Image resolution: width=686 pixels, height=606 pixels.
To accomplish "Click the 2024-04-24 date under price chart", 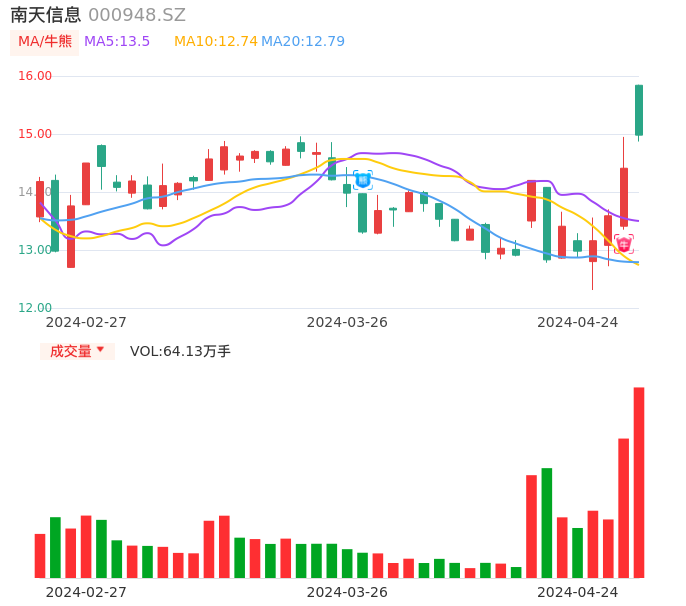I will (578, 322).
